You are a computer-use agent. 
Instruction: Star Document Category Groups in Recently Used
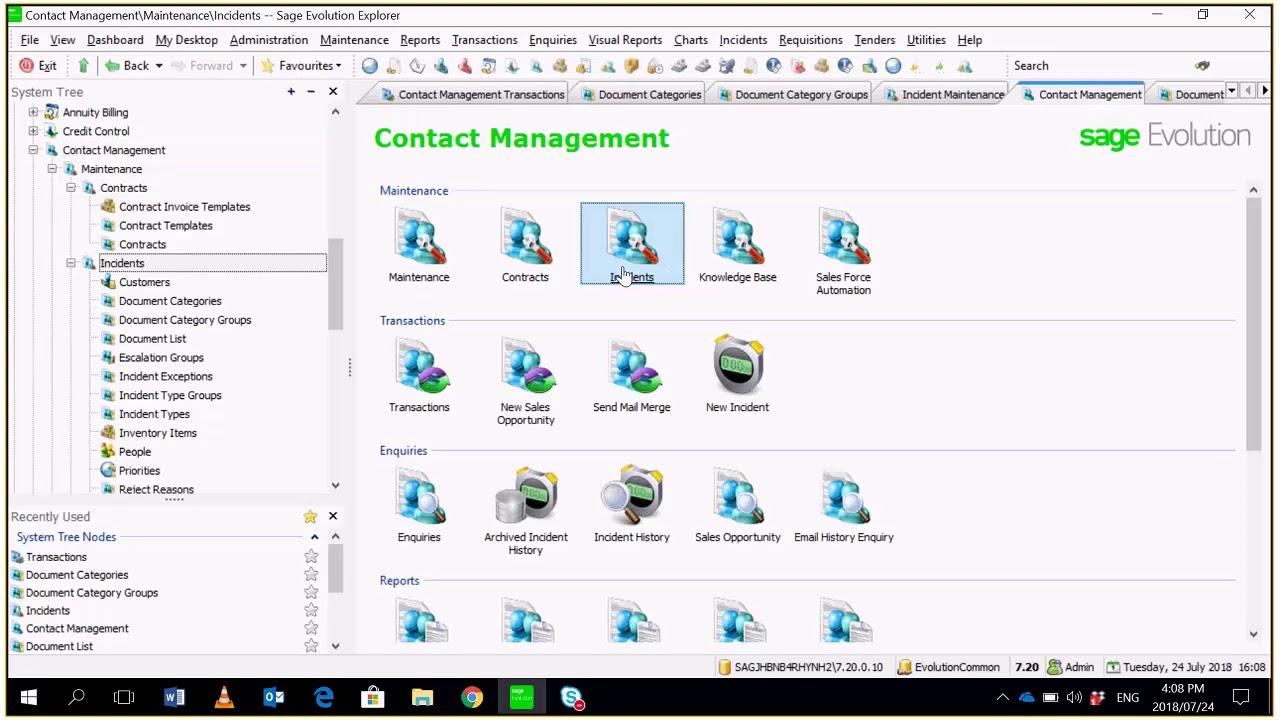[x=311, y=593]
